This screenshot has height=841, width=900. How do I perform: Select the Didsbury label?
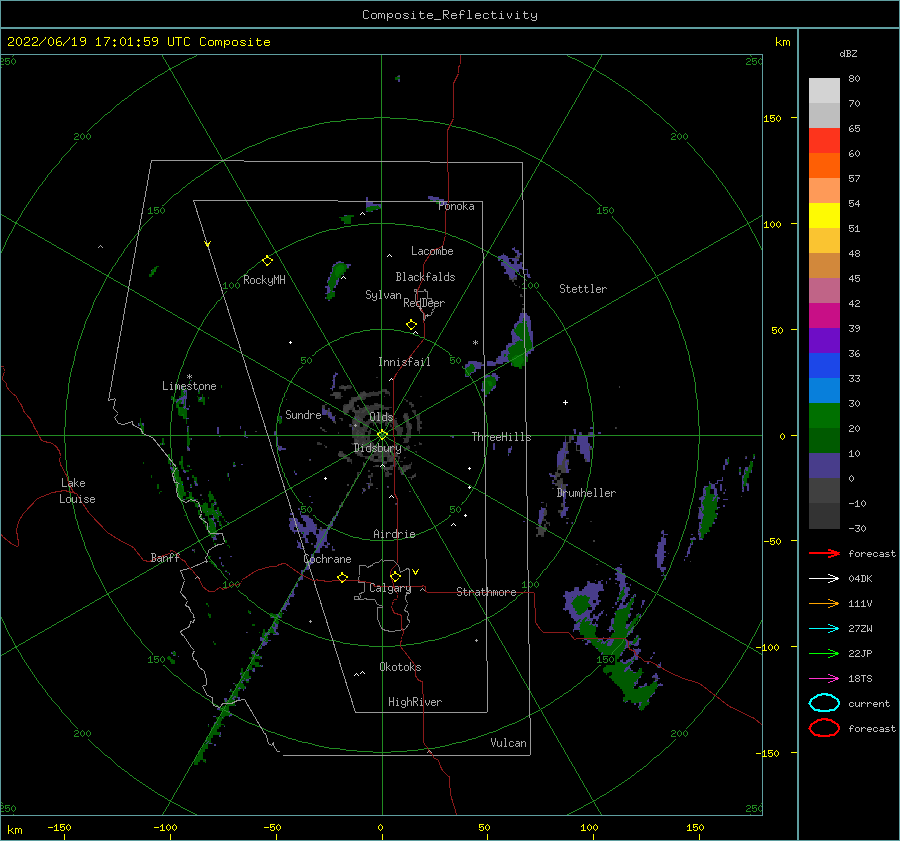[x=377, y=448]
